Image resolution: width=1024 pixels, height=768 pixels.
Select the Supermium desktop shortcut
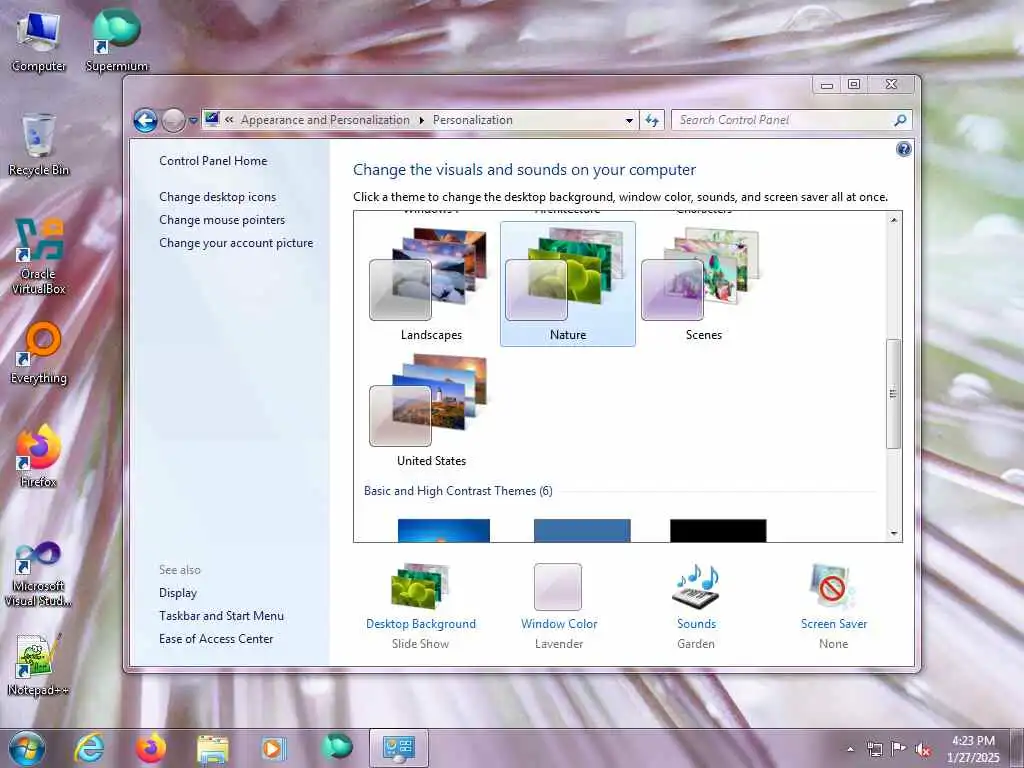pyautogui.click(x=116, y=40)
